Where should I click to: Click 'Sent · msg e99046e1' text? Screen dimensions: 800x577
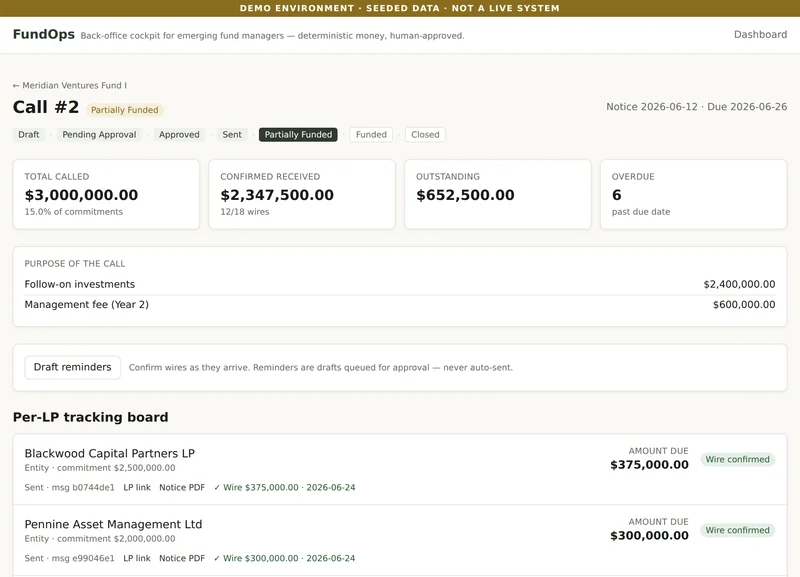pyautogui.click(x=69, y=558)
